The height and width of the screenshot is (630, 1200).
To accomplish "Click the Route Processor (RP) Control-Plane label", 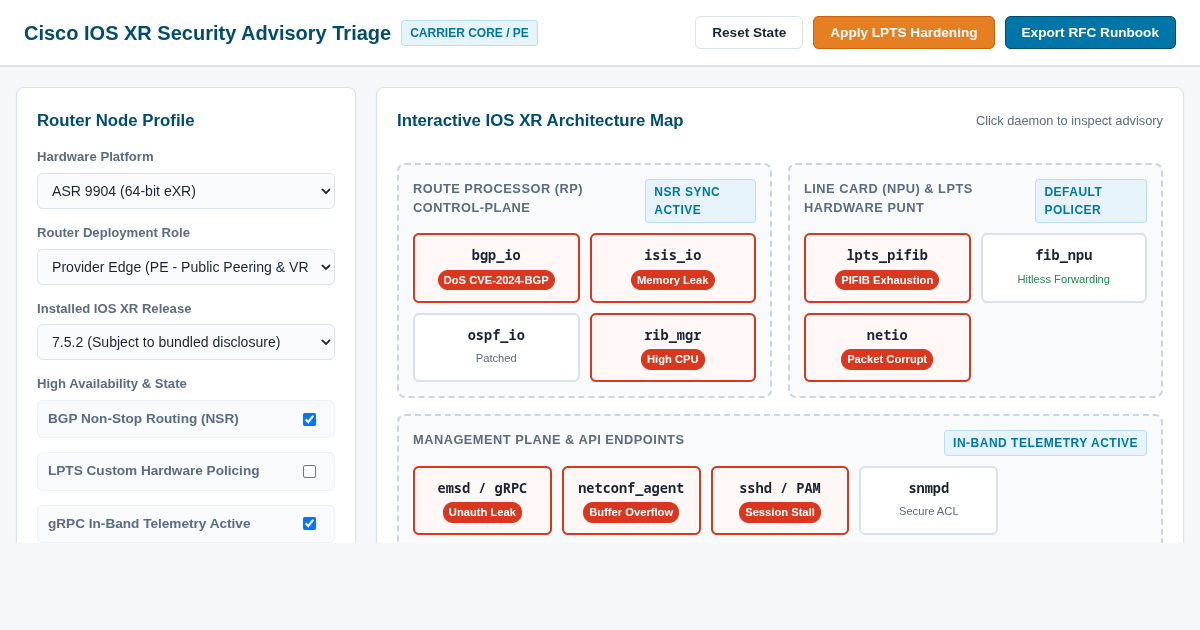I will coord(498,198).
